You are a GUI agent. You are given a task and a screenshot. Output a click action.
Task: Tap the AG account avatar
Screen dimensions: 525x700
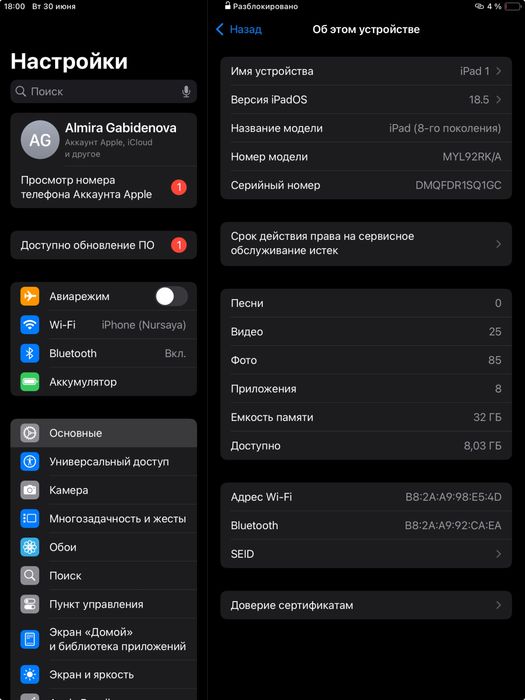[40, 140]
